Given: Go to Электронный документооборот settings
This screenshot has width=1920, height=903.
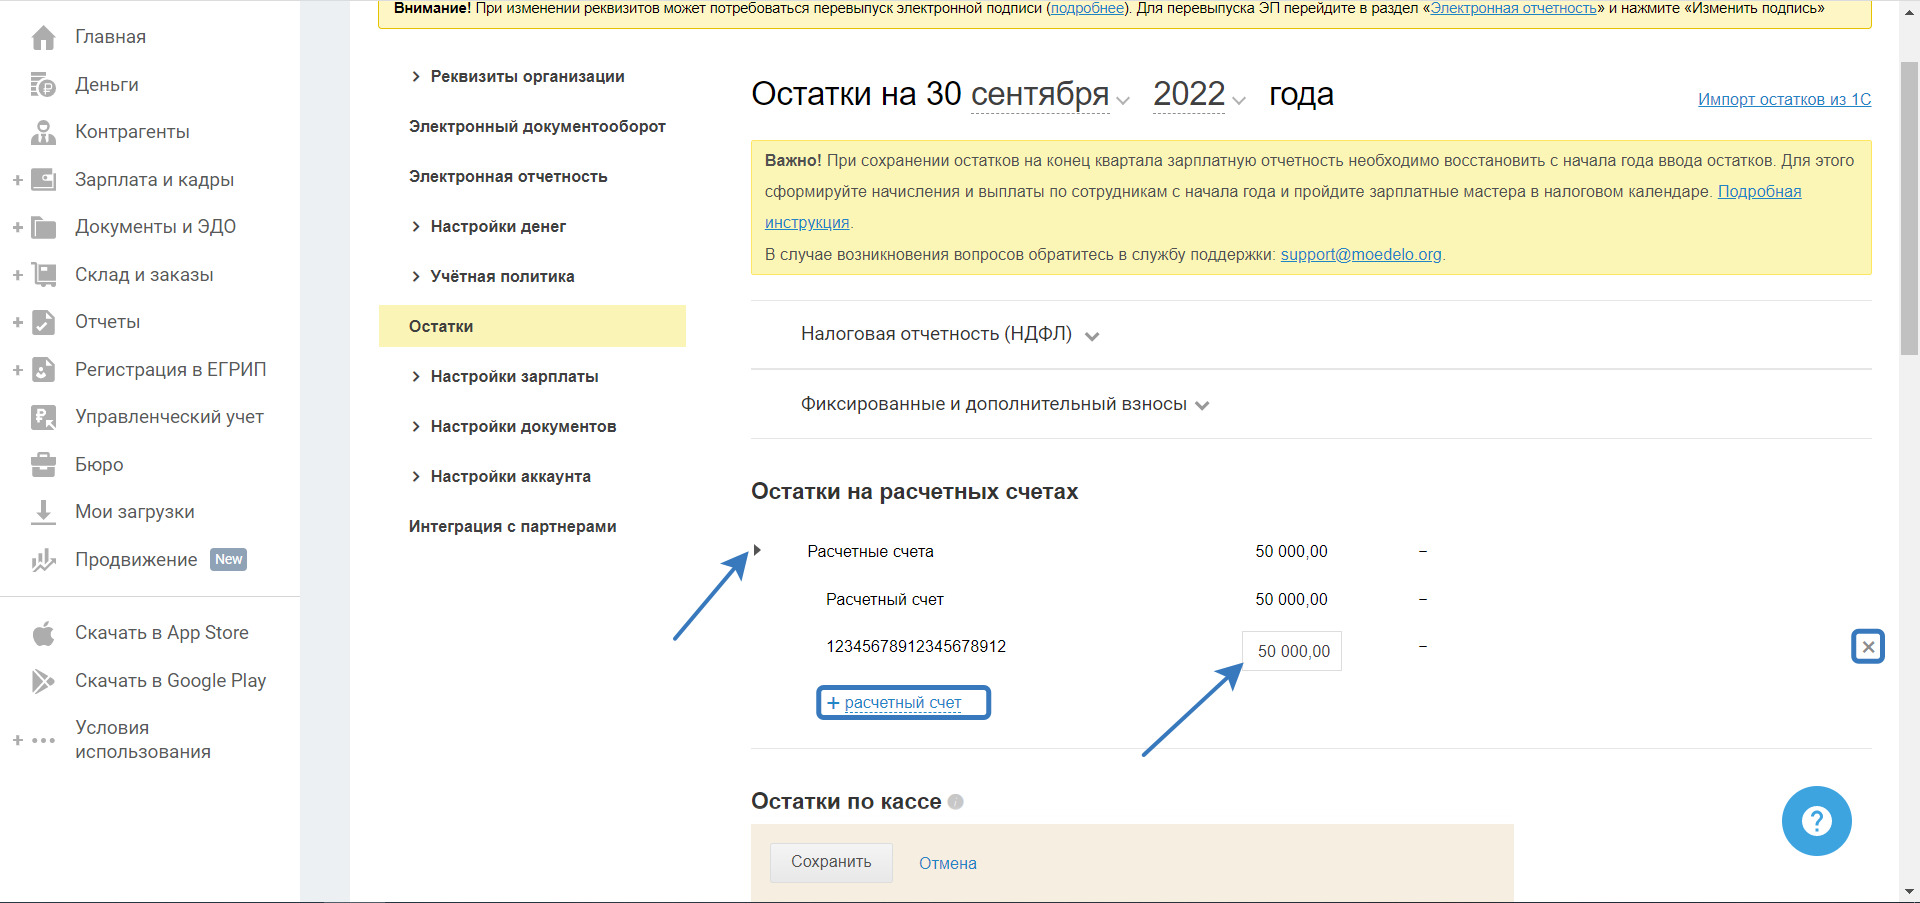Looking at the screenshot, I should [x=537, y=127].
